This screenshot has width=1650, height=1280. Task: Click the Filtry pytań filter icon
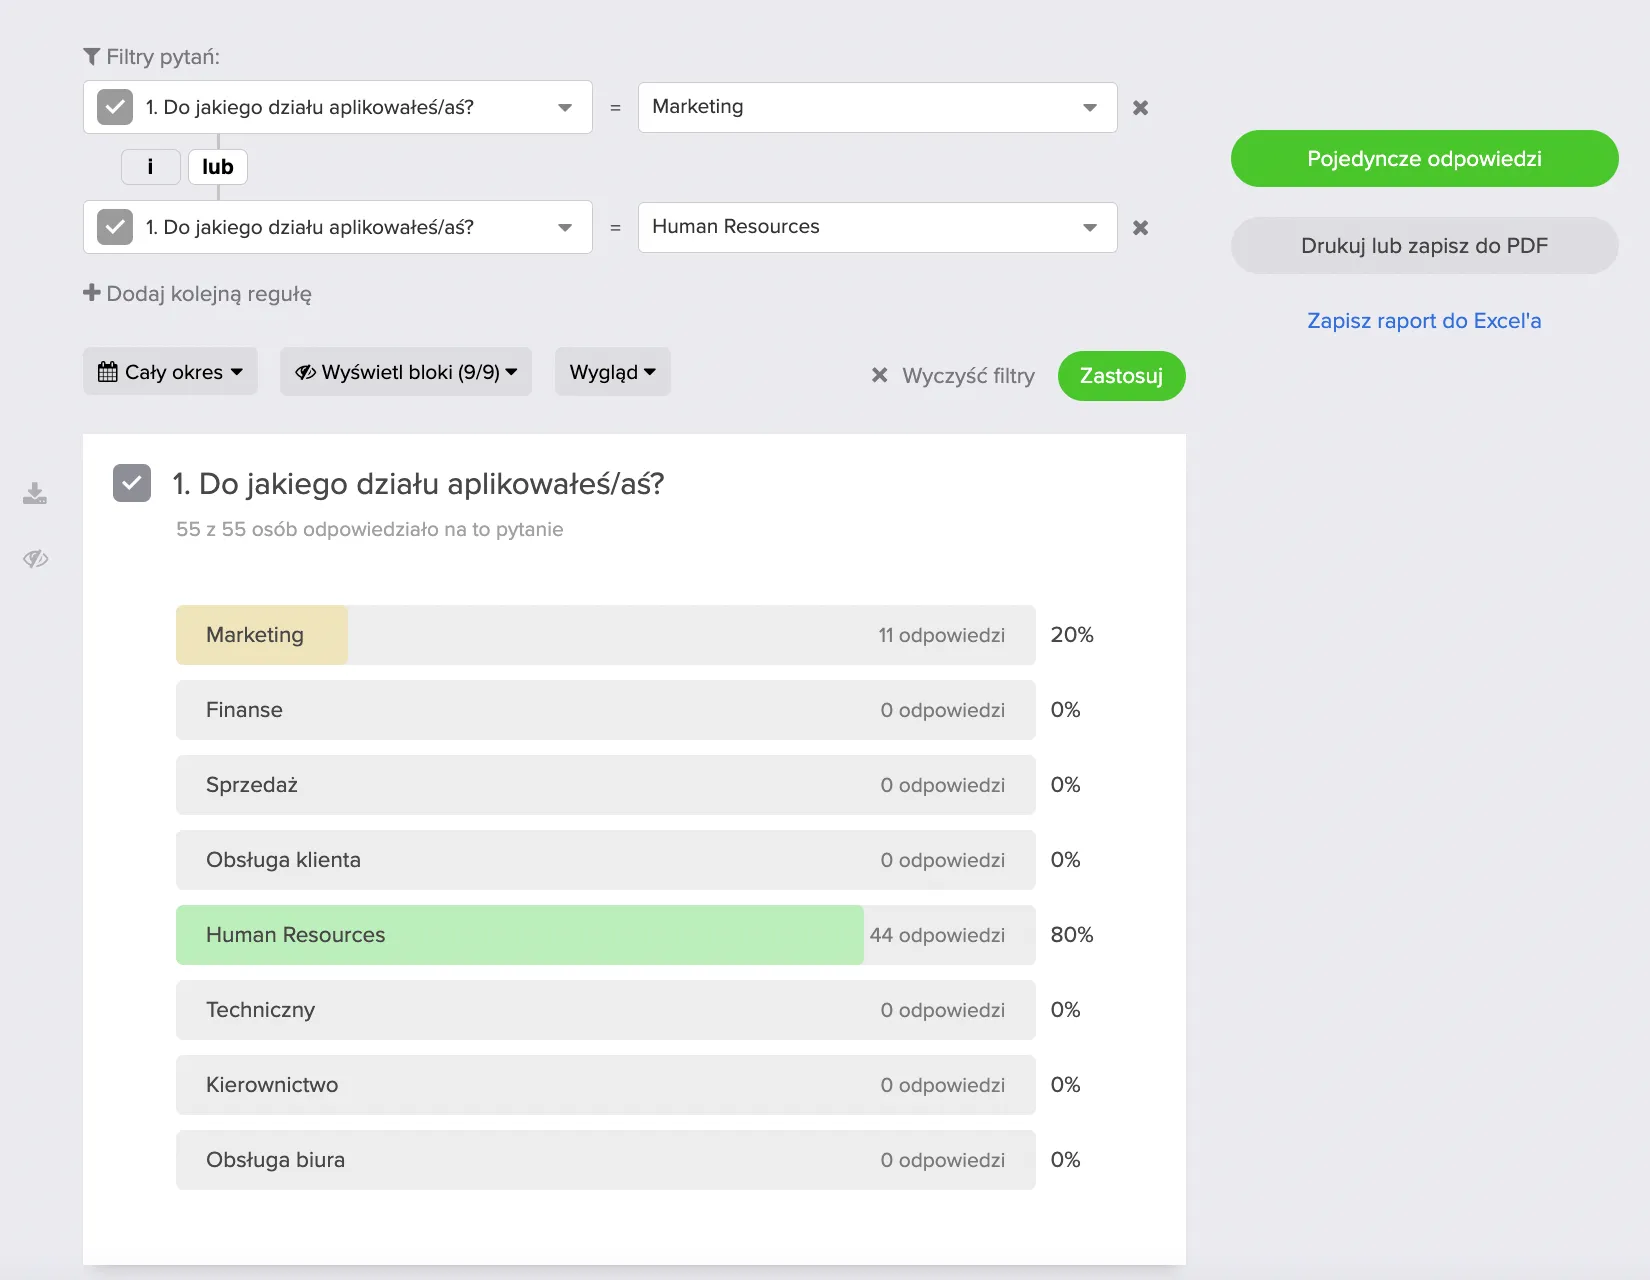92,57
